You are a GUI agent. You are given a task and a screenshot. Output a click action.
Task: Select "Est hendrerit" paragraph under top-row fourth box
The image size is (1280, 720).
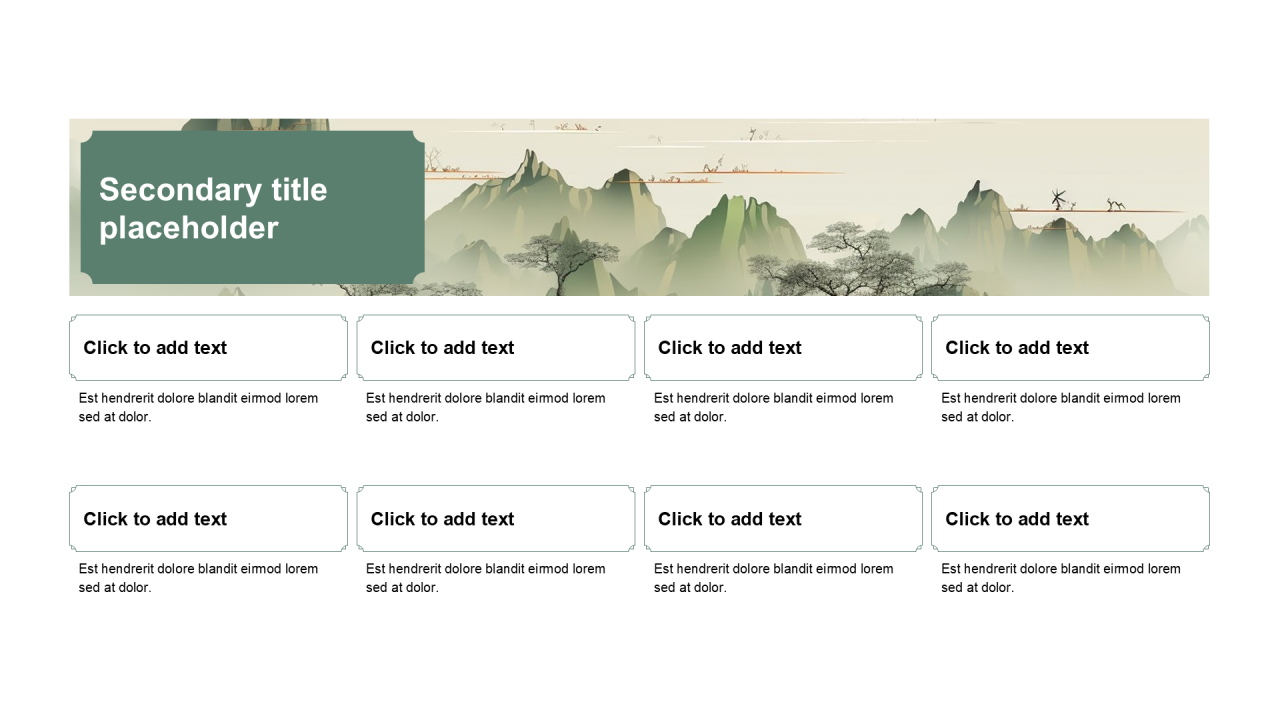(x=1061, y=407)
